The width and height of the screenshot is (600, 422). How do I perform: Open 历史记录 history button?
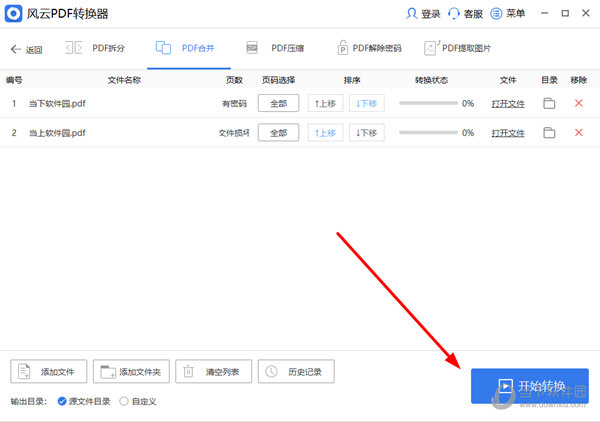[x=296, y=371]
